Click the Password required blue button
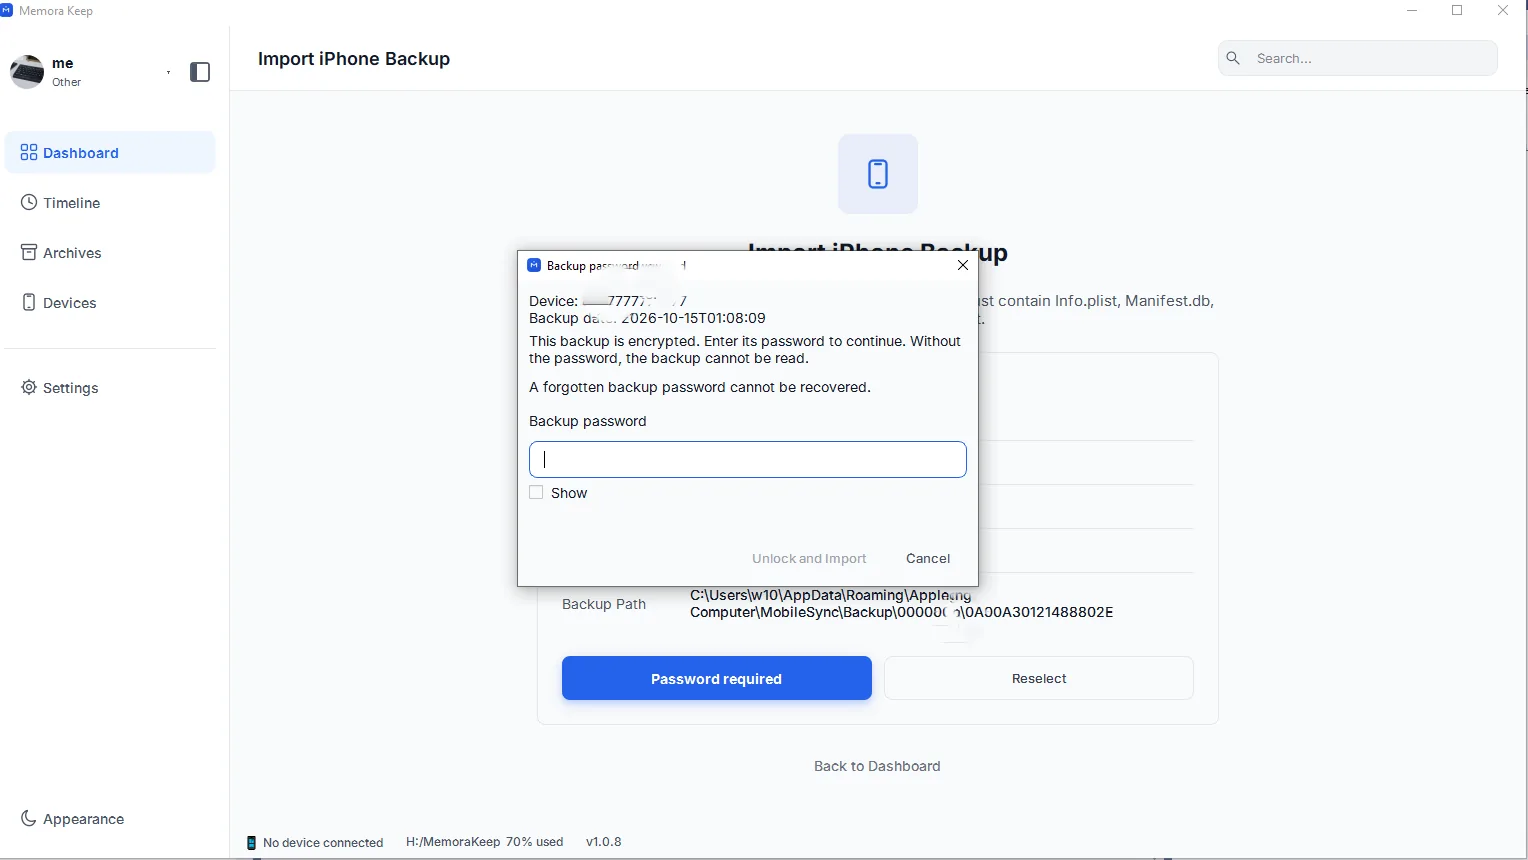The image size is (1528, 860). (x=717, y=679)
